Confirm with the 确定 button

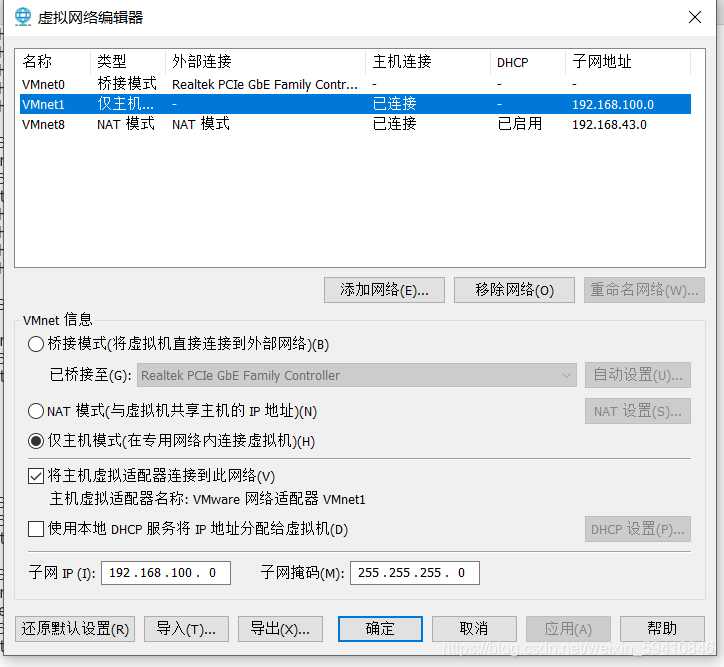tap(380, 629)
